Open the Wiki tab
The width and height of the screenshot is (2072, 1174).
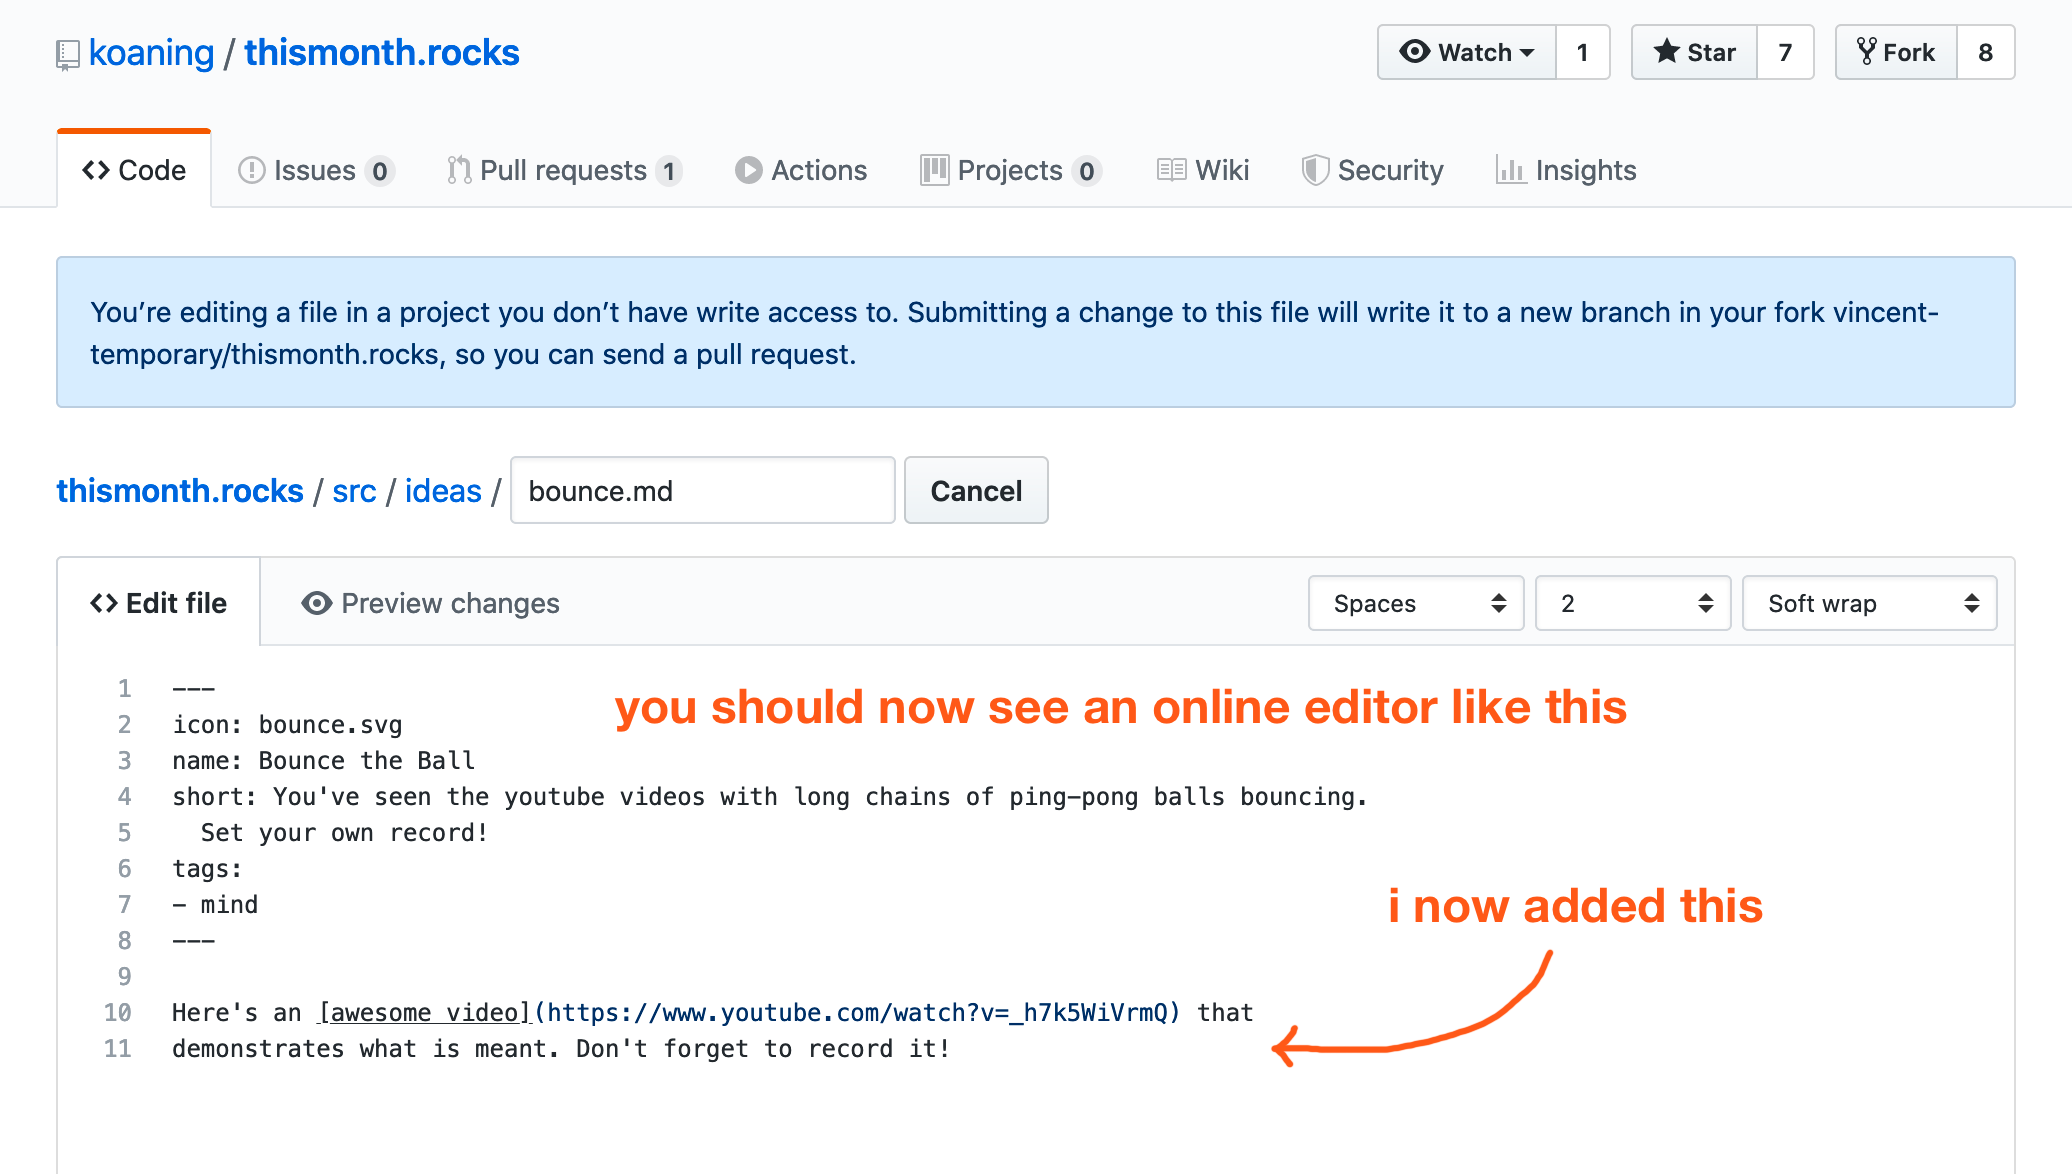1203,170
